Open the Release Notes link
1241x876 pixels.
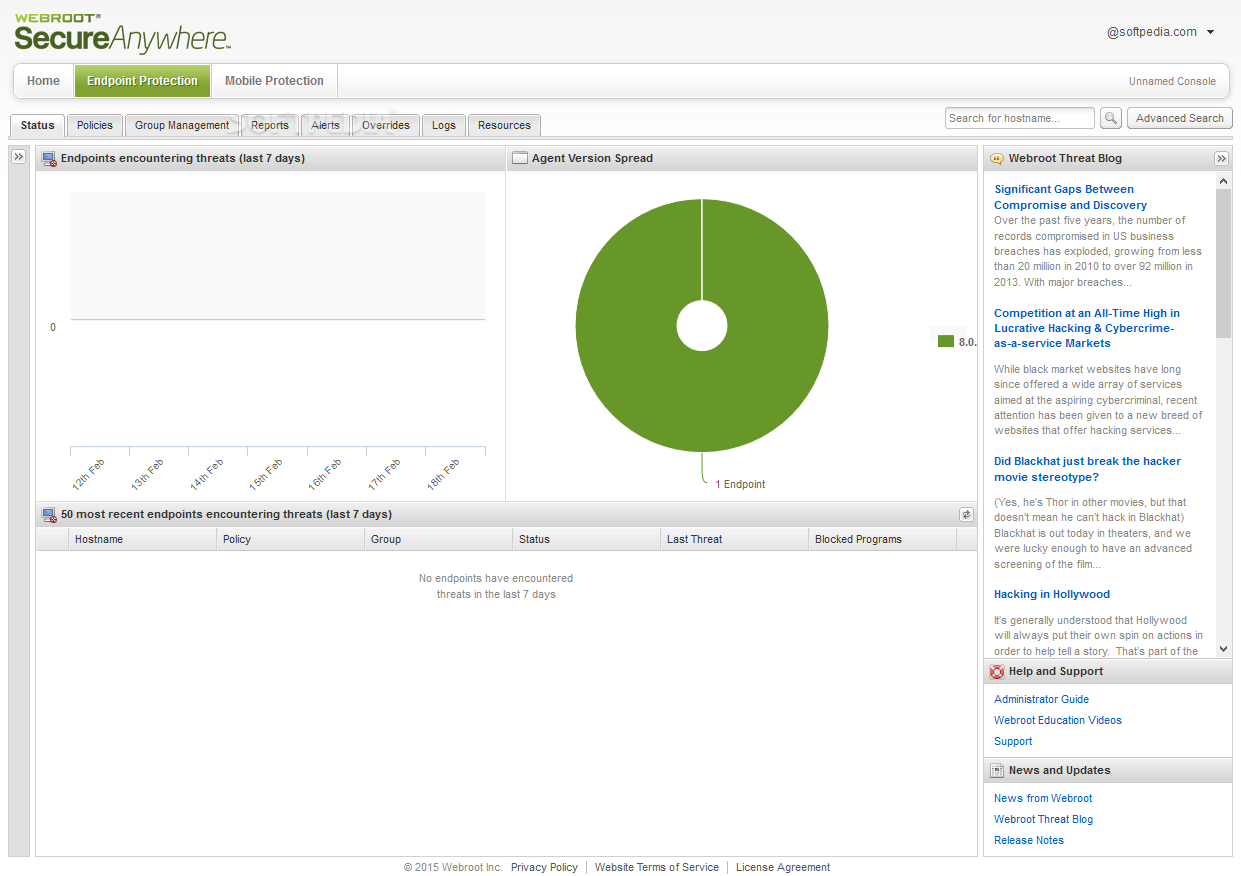tap(1029, 840)
